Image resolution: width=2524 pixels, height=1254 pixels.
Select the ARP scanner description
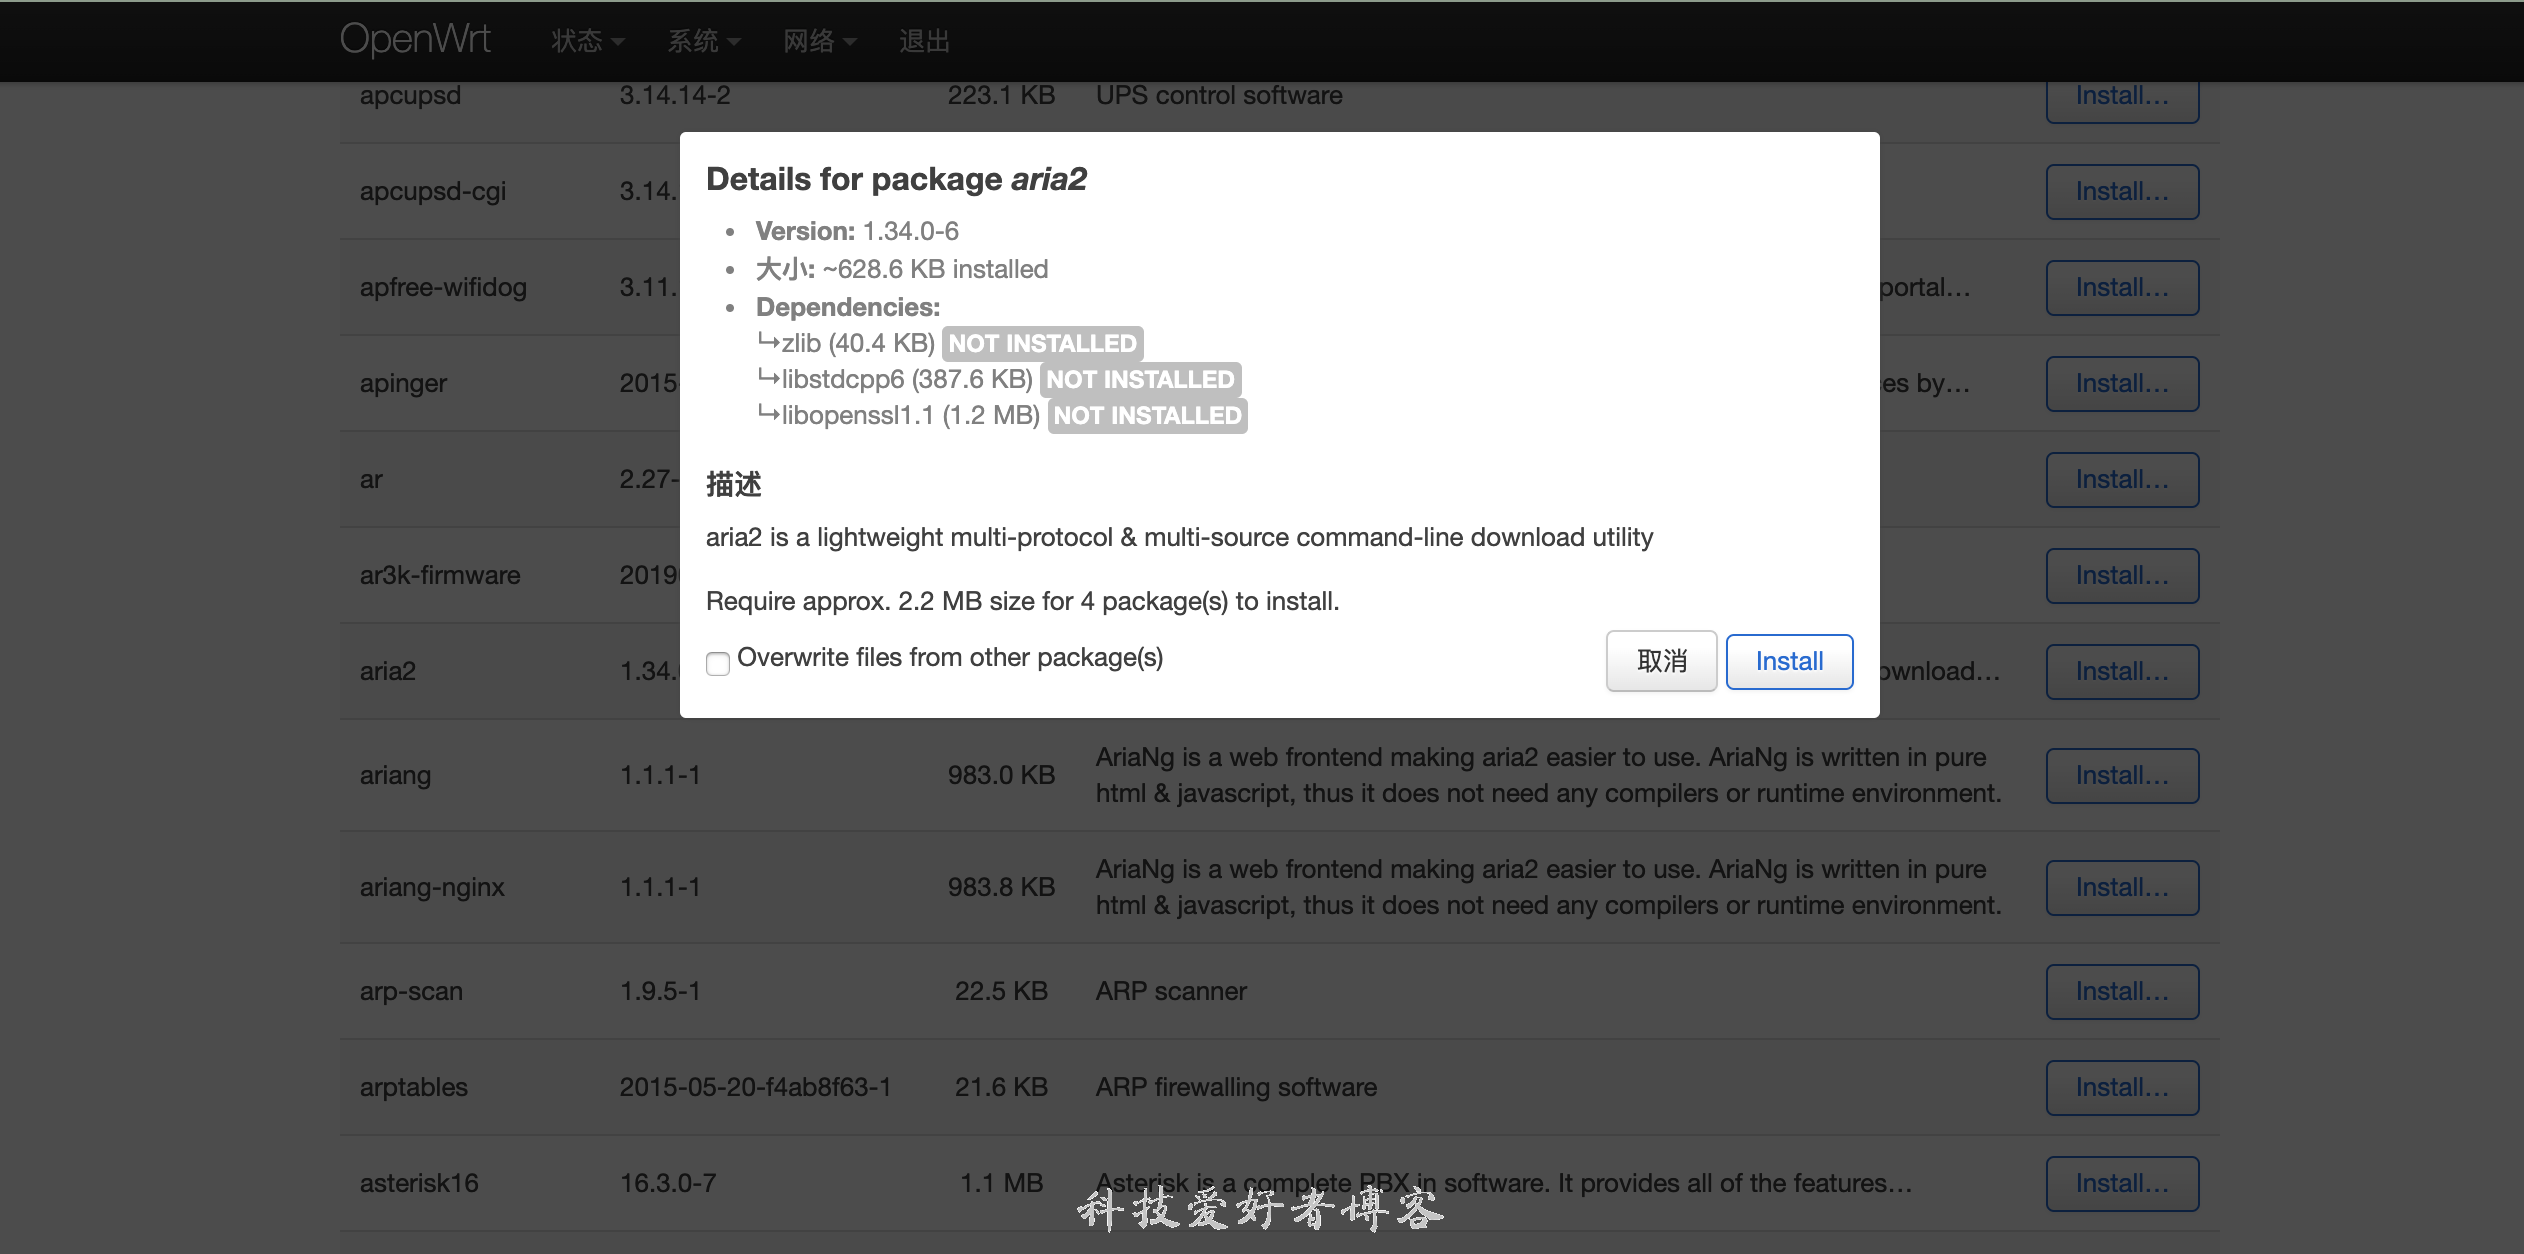tap(1171, 991)
